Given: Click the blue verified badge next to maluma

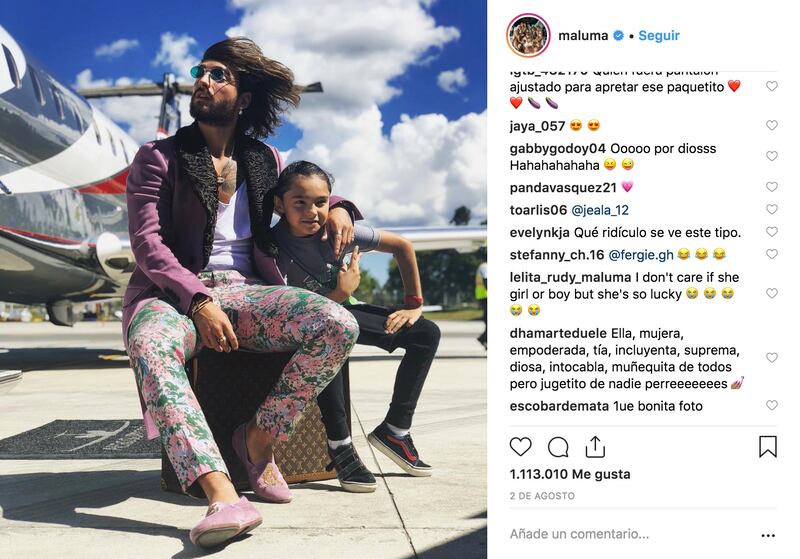Looking at the screenshot, I should point(618,36).
